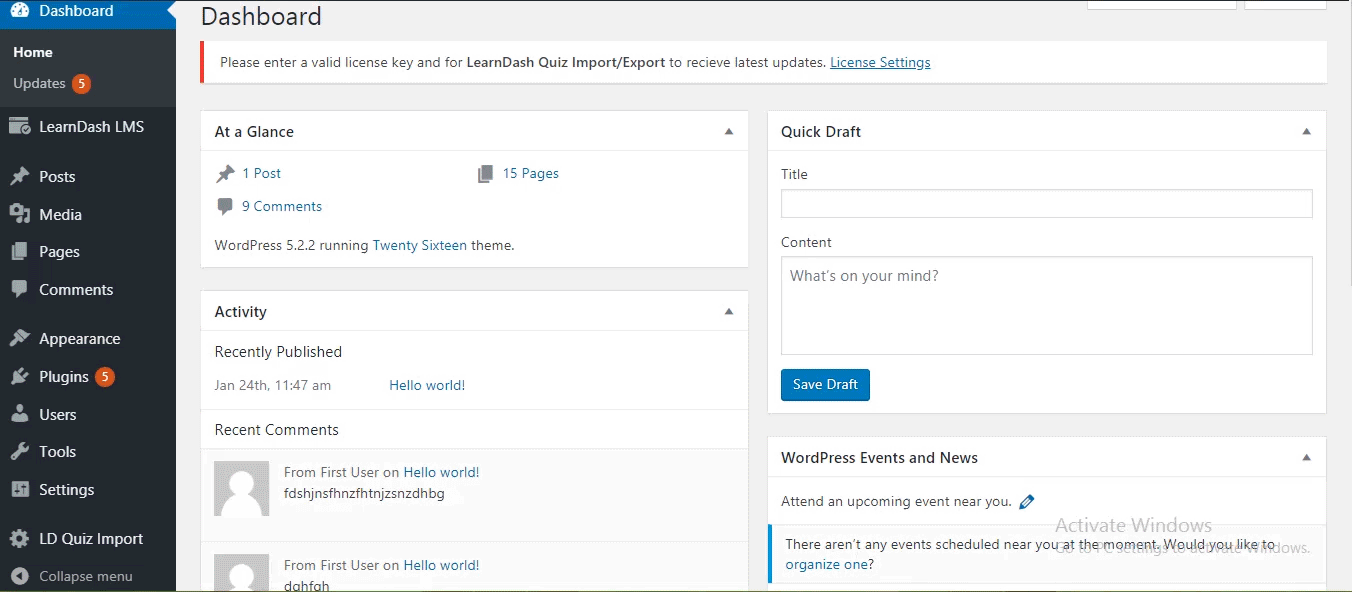The width and height of the screenshot is (1352, 592).
Task: Collapse WordPress Events and News panel
Action: coord(1306,458)
